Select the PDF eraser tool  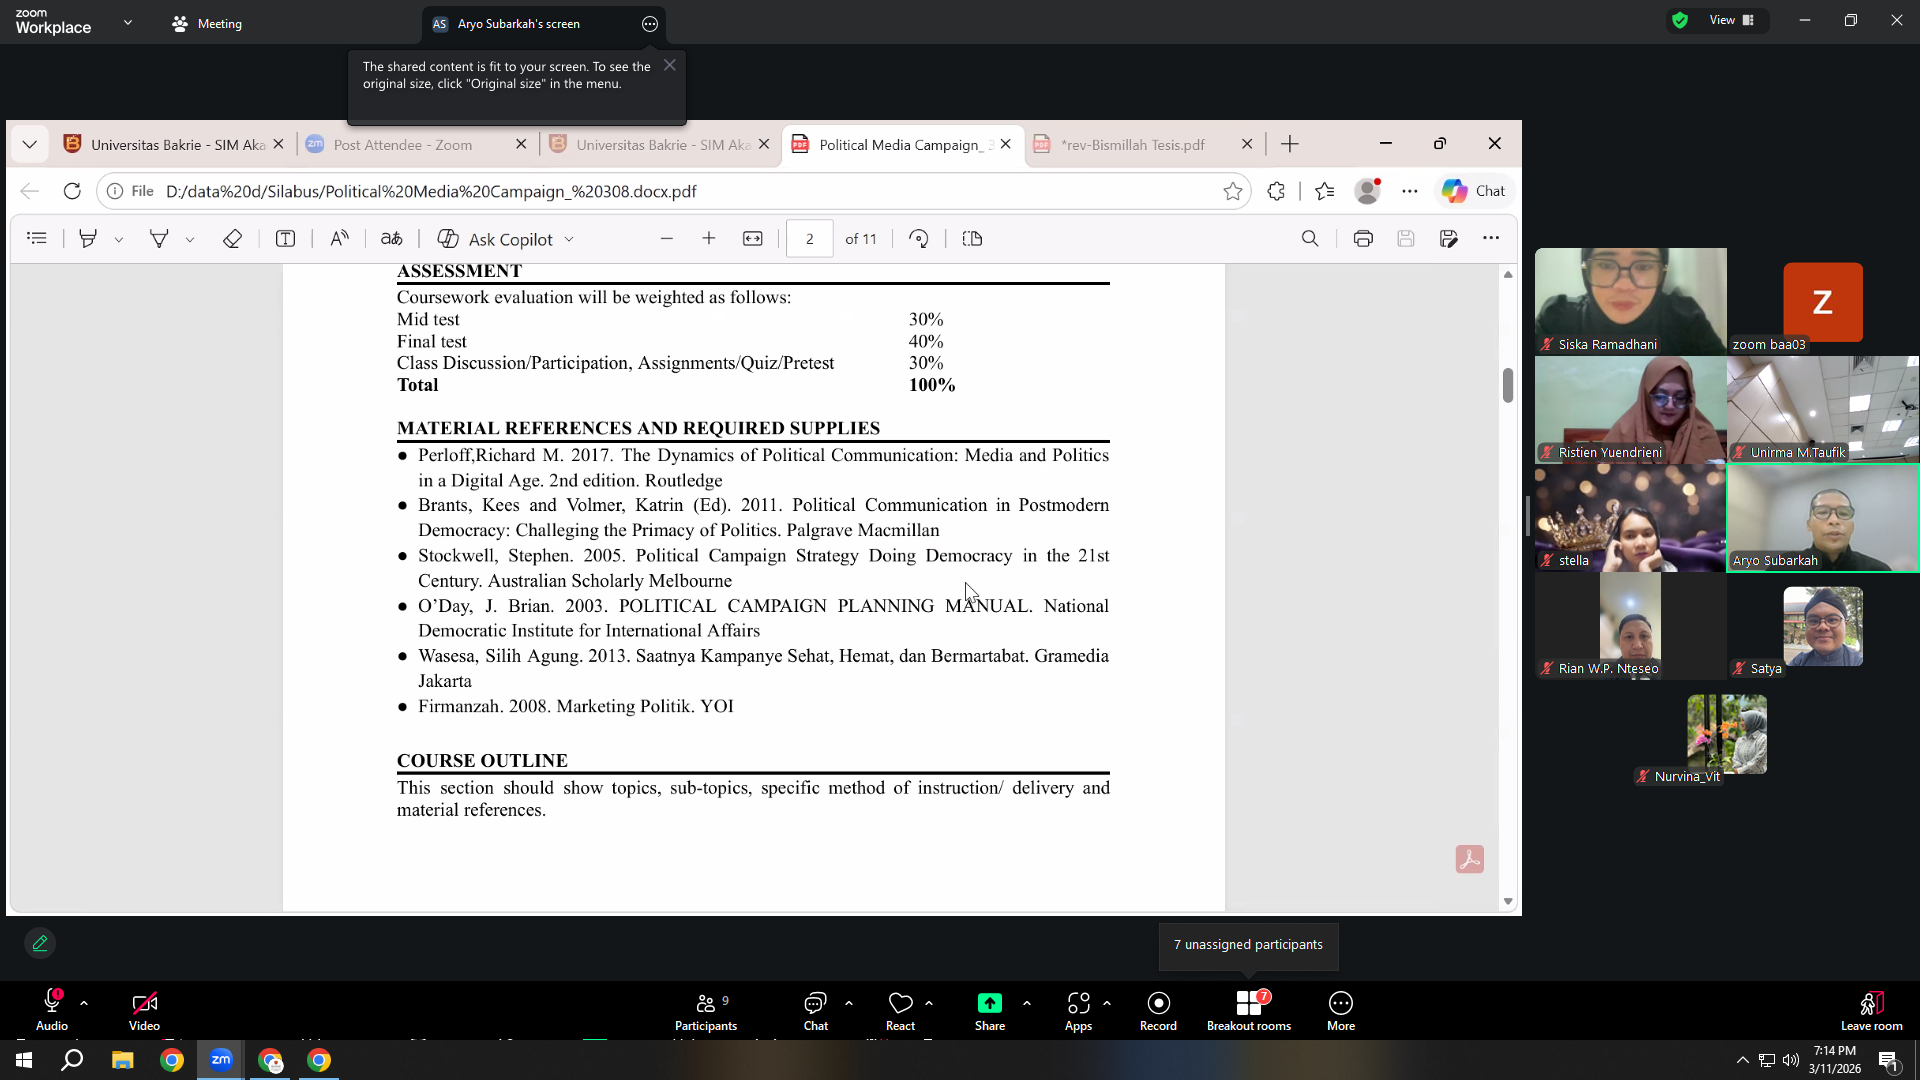232,239
